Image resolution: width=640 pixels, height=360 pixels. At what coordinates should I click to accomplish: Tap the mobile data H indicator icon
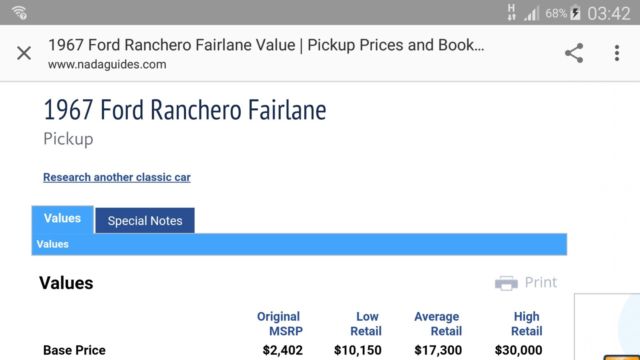(511, 12)
